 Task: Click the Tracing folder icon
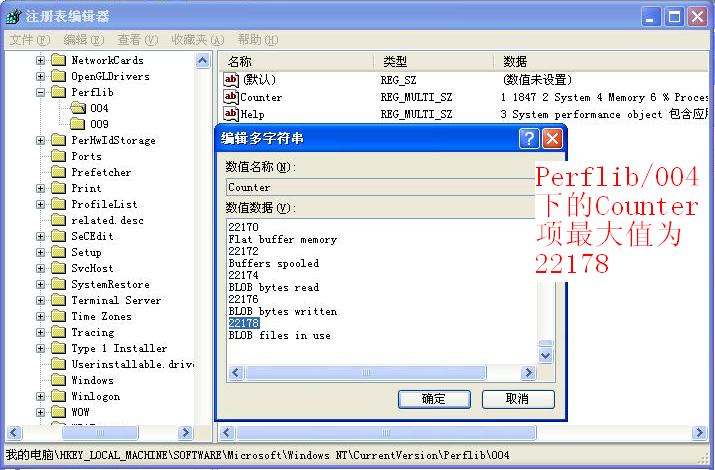(58, 332)
